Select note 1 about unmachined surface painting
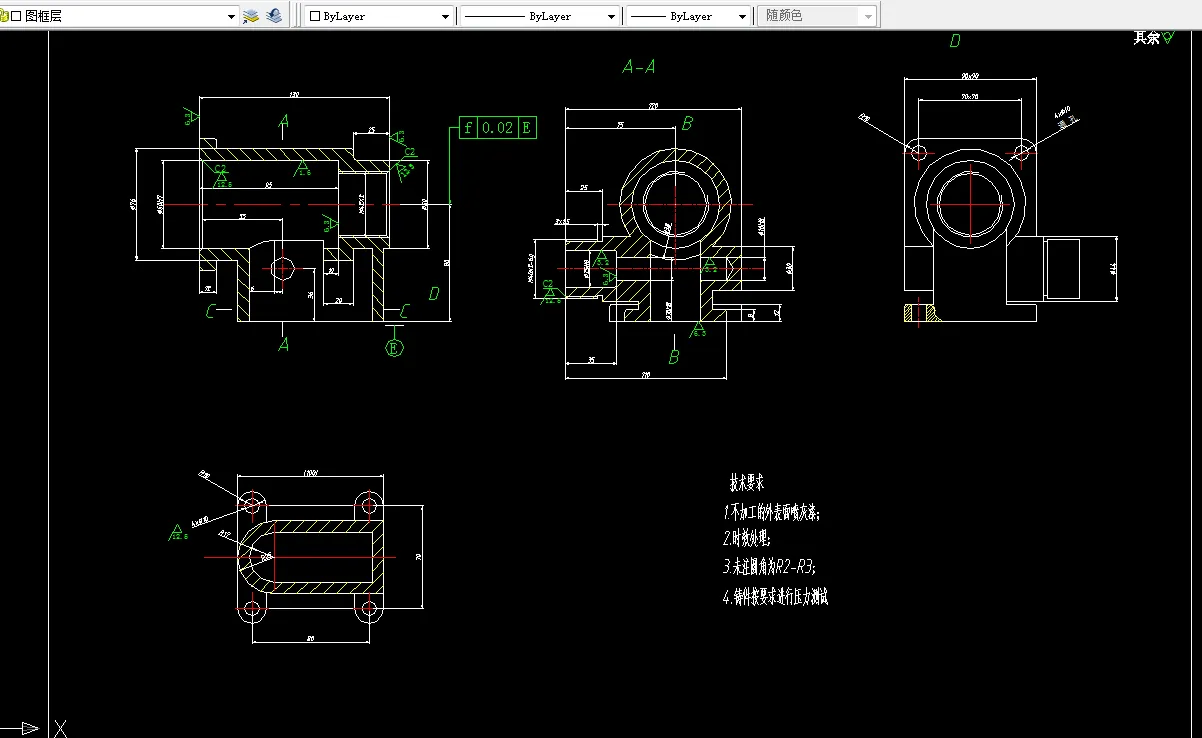The width and height of the screenshot is (1202, 738). point(772,512)
